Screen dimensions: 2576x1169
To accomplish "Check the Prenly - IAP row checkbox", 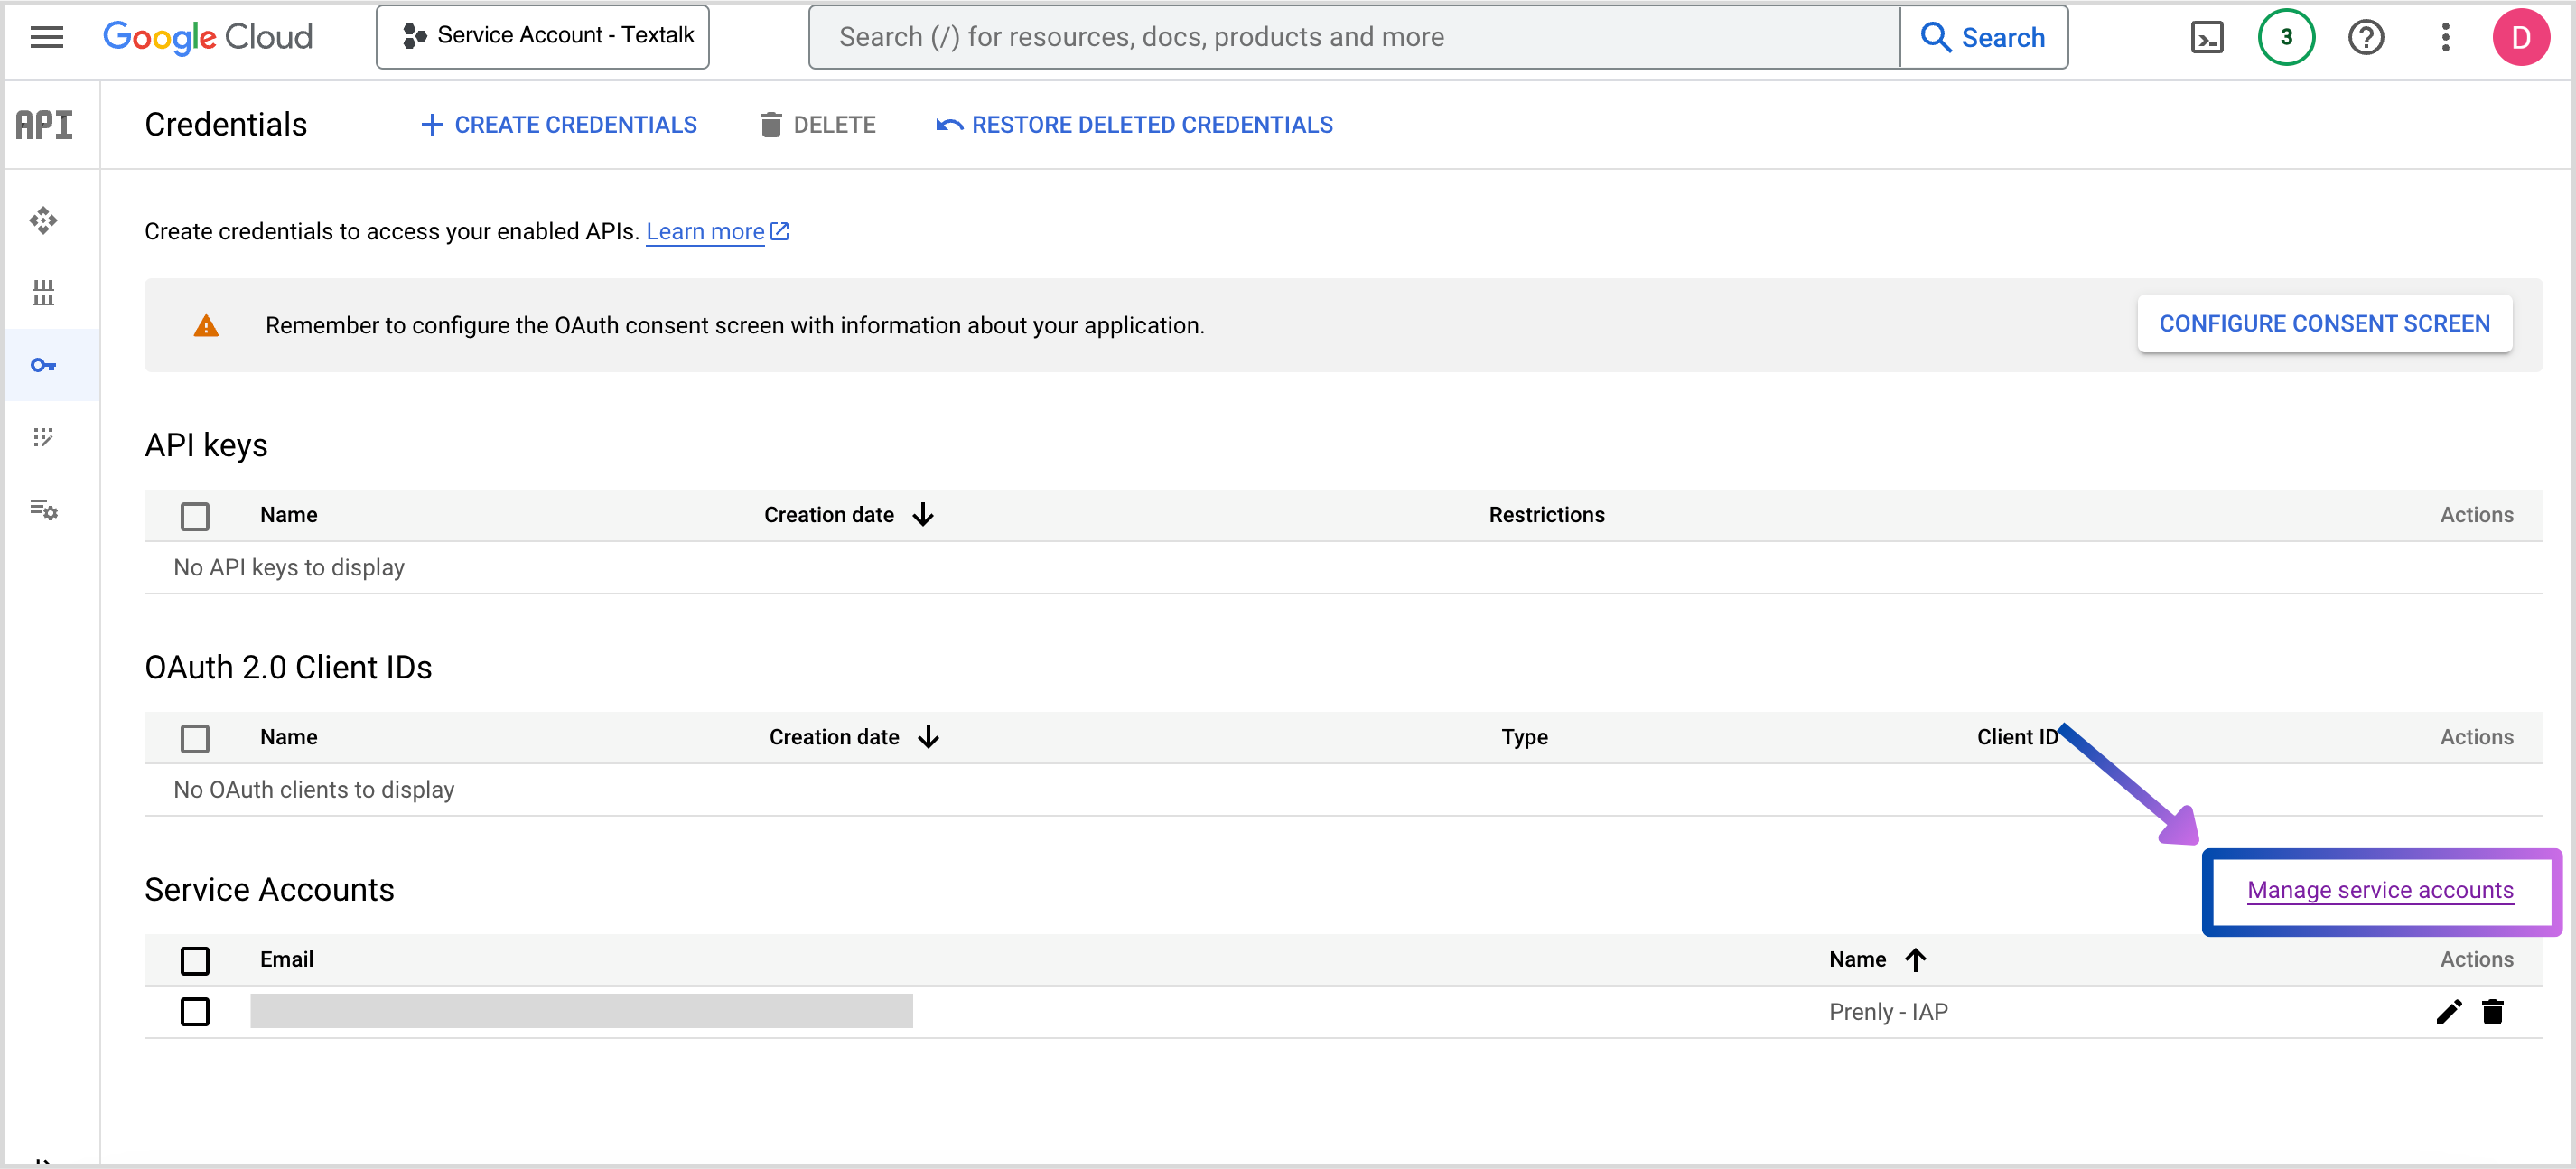I will coord(195,1012).
